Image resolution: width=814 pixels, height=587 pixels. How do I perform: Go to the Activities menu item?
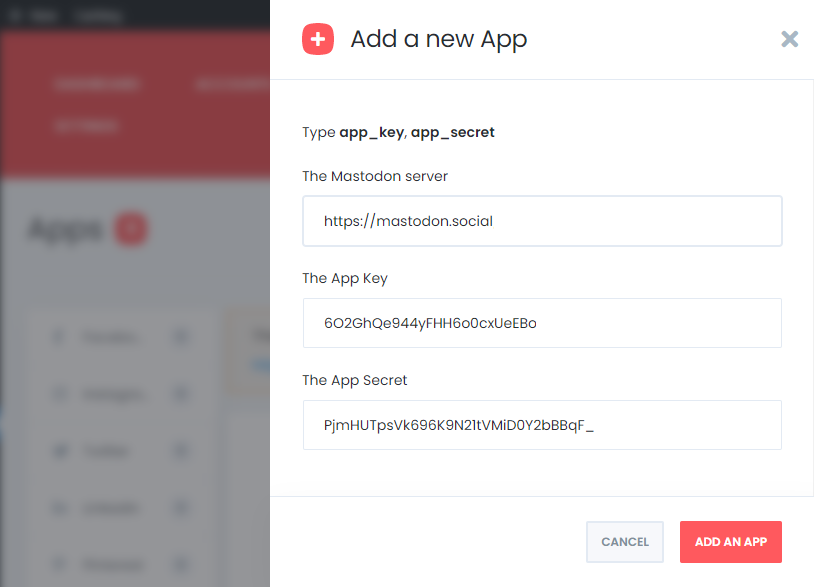(x=86, y=126)
